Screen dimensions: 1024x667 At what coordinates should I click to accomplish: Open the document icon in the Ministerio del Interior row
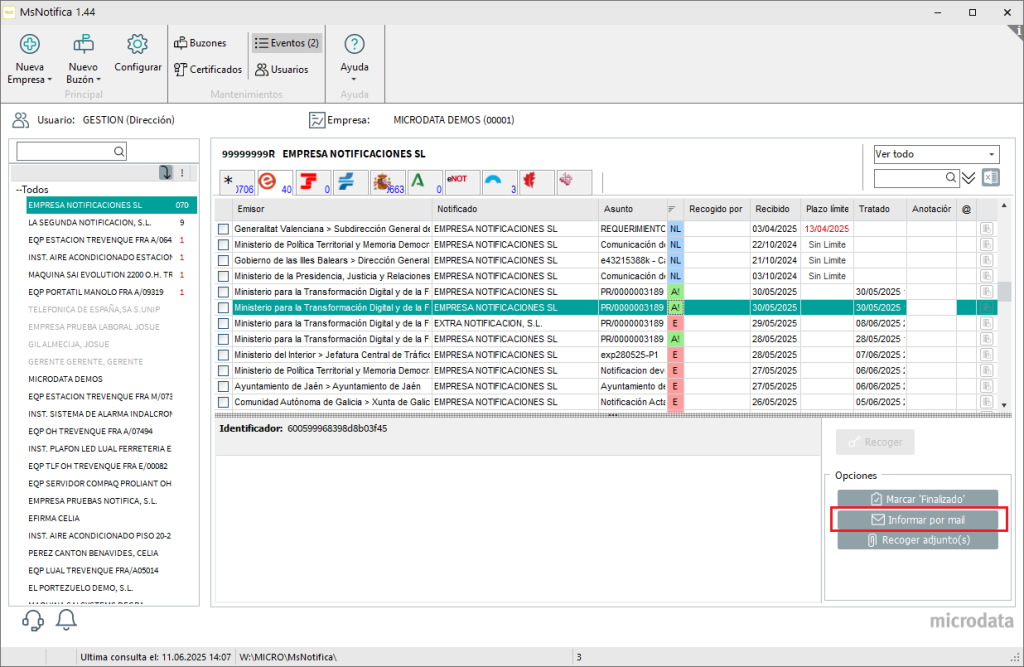986,355
